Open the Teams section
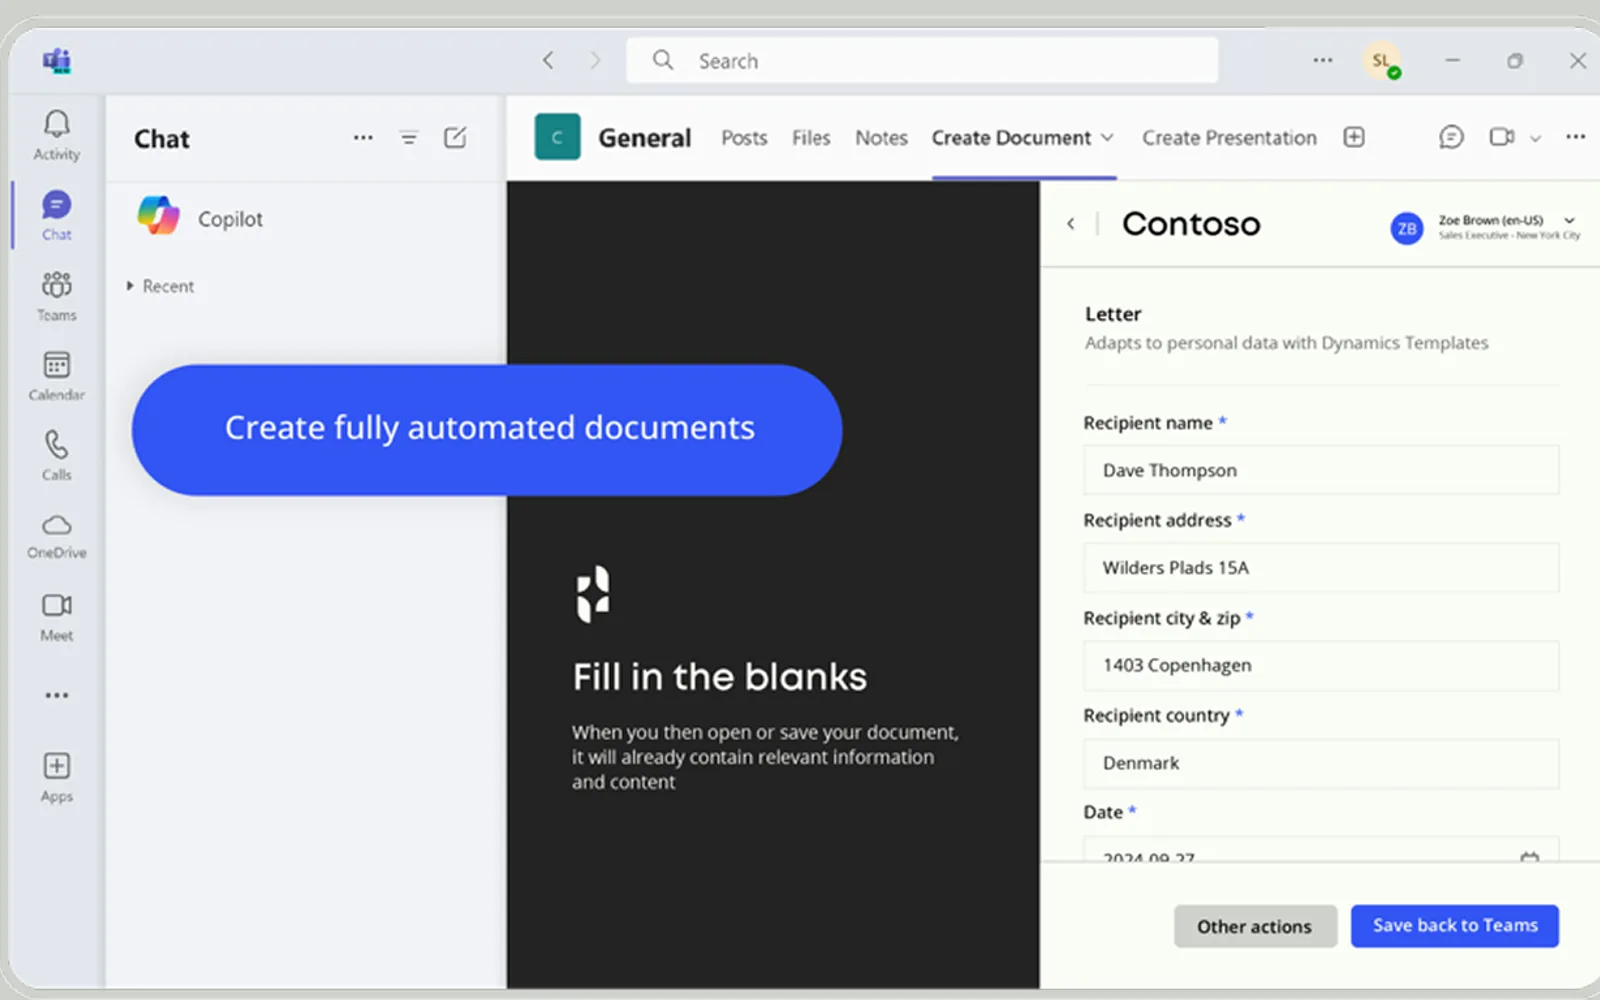1600x1000 pixels. [x=57, y=295]
